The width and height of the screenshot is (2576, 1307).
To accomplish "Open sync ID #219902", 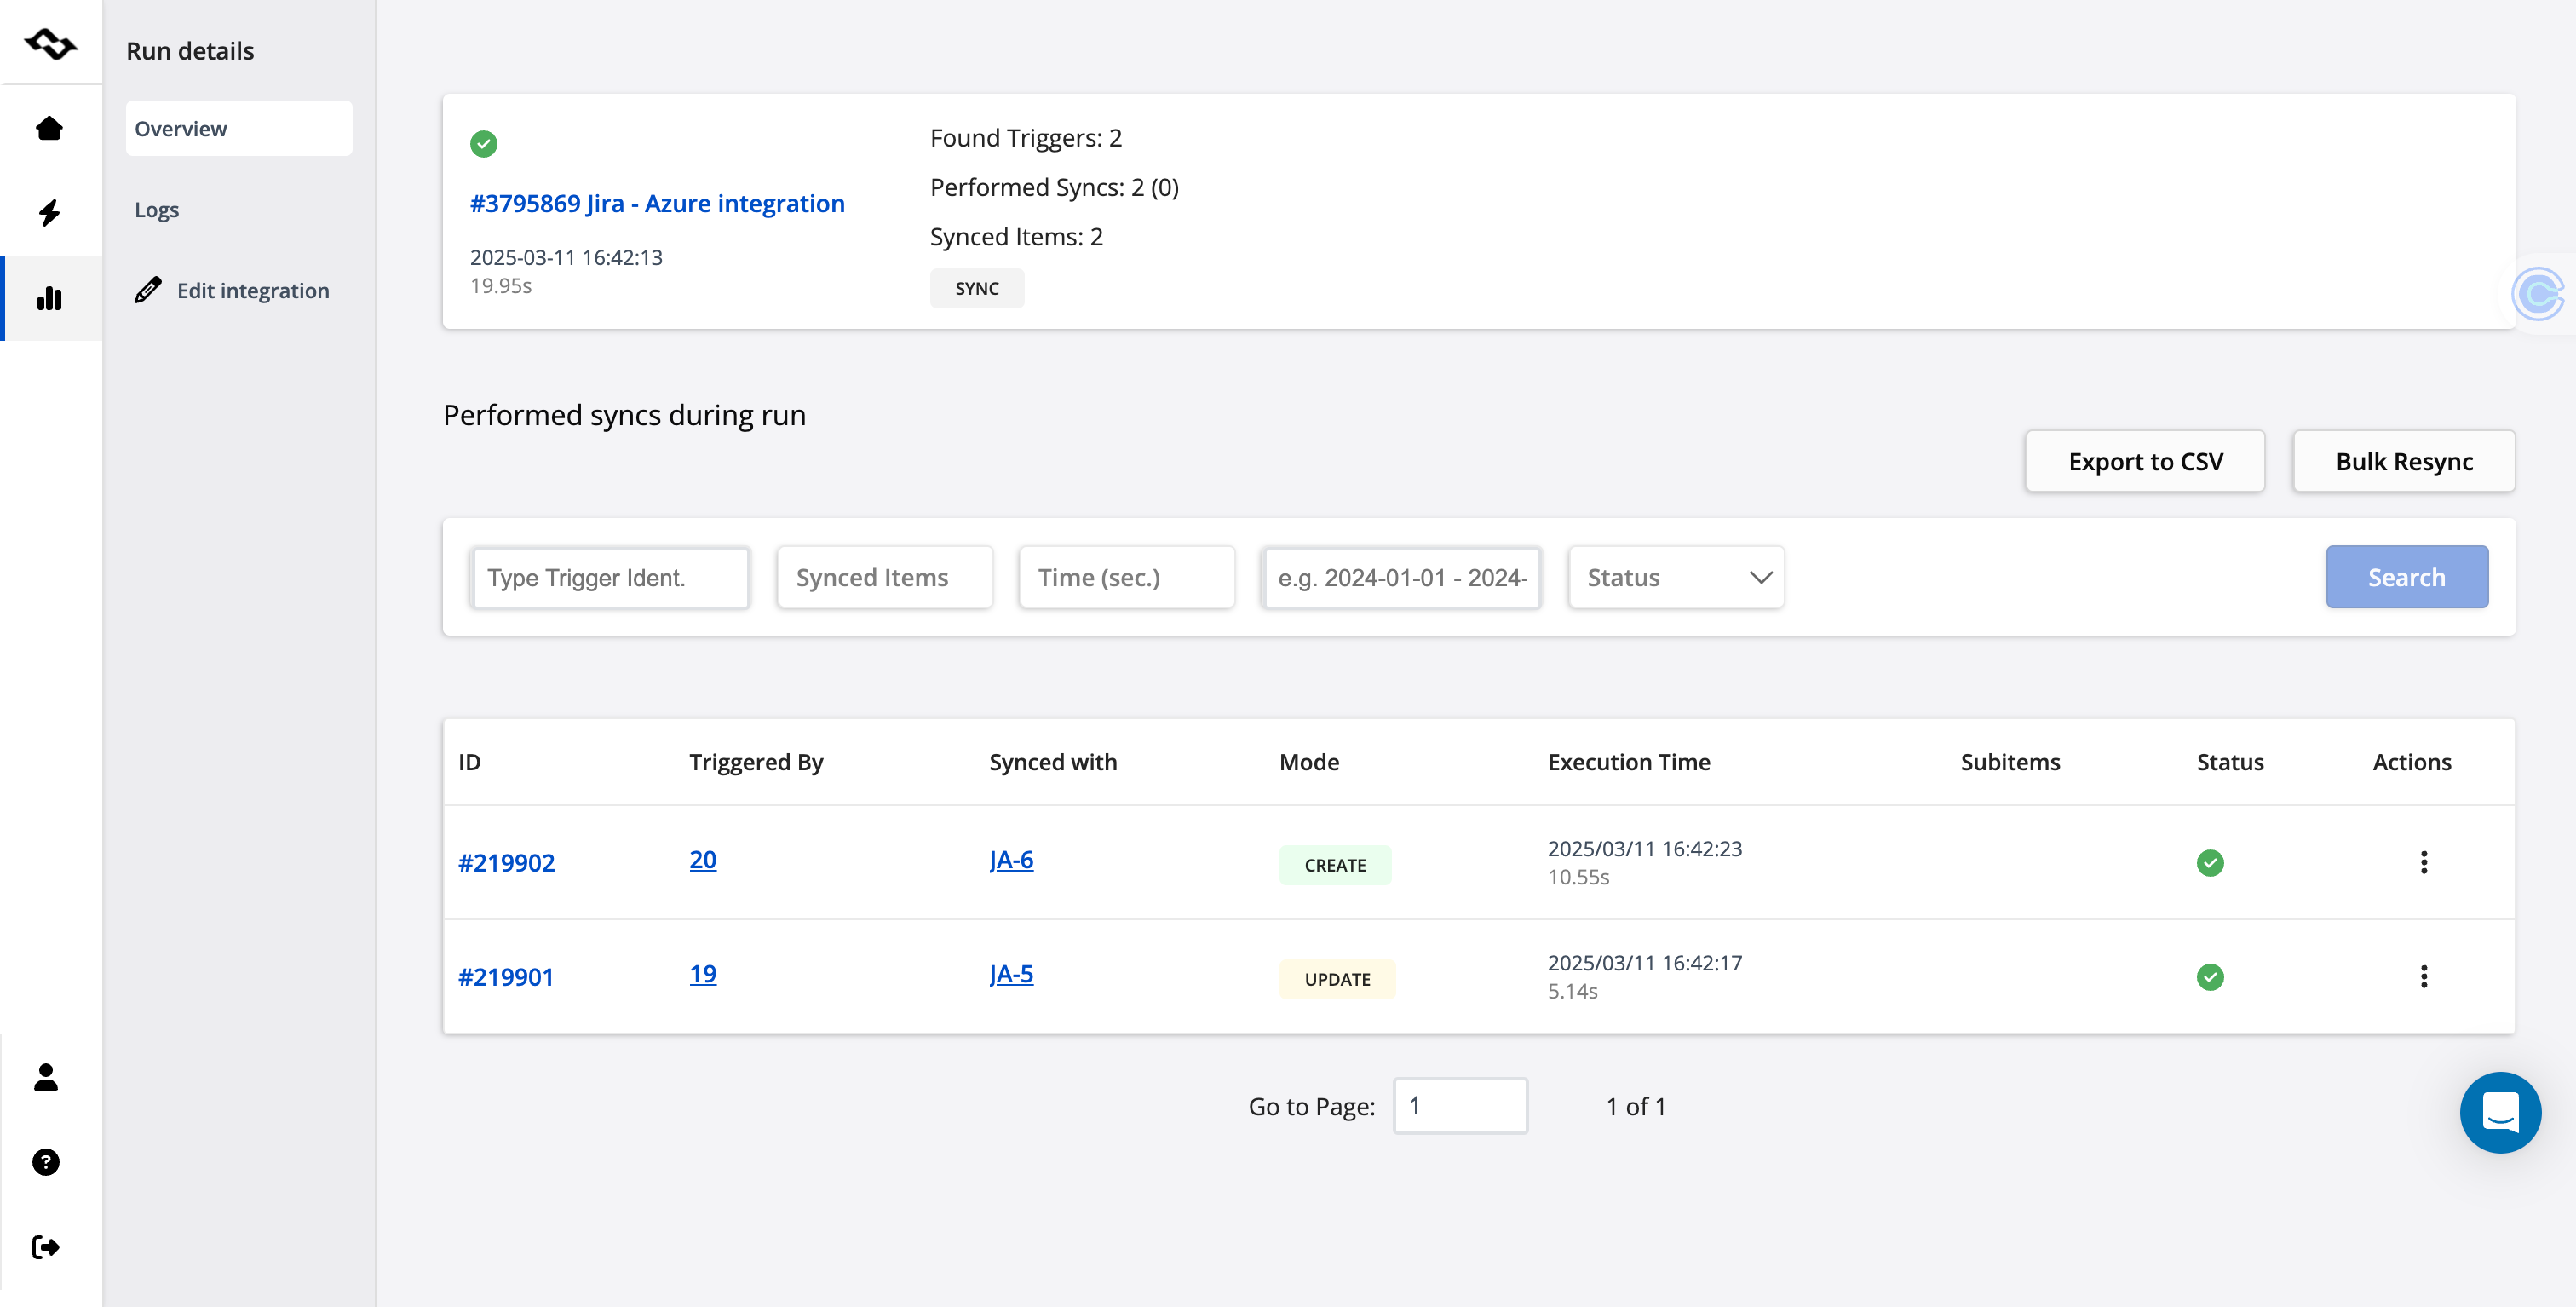I will click(x=506, y=862).
